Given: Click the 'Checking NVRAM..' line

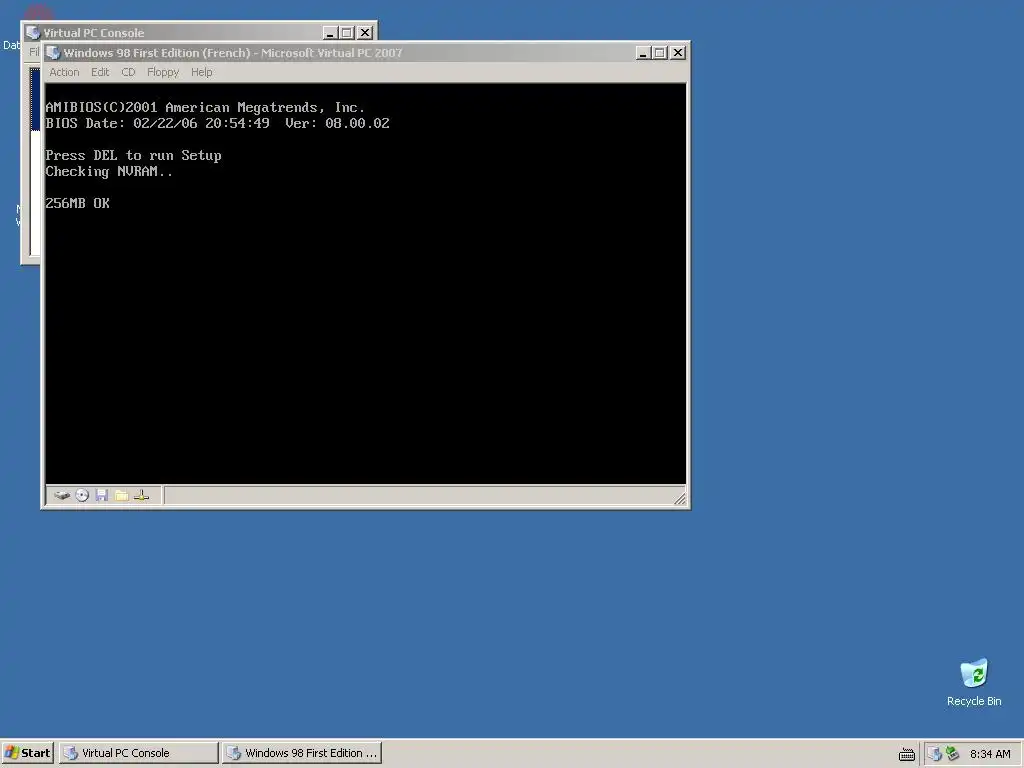Looking at the screenshot, I should pos(109,171).
